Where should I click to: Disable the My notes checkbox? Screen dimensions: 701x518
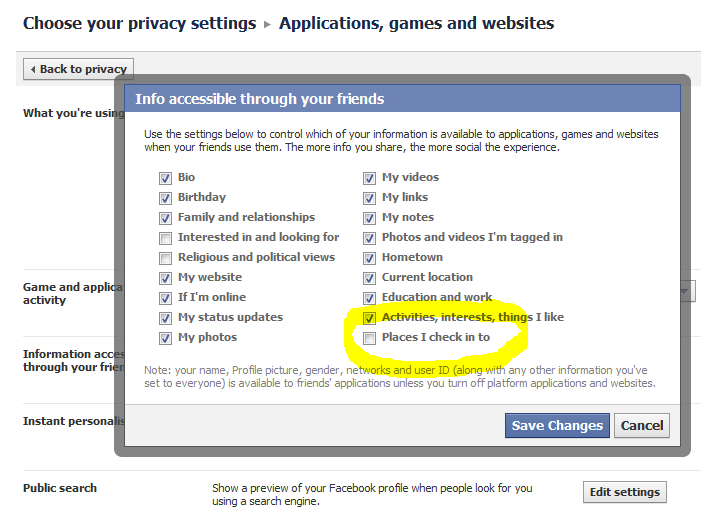369,218
